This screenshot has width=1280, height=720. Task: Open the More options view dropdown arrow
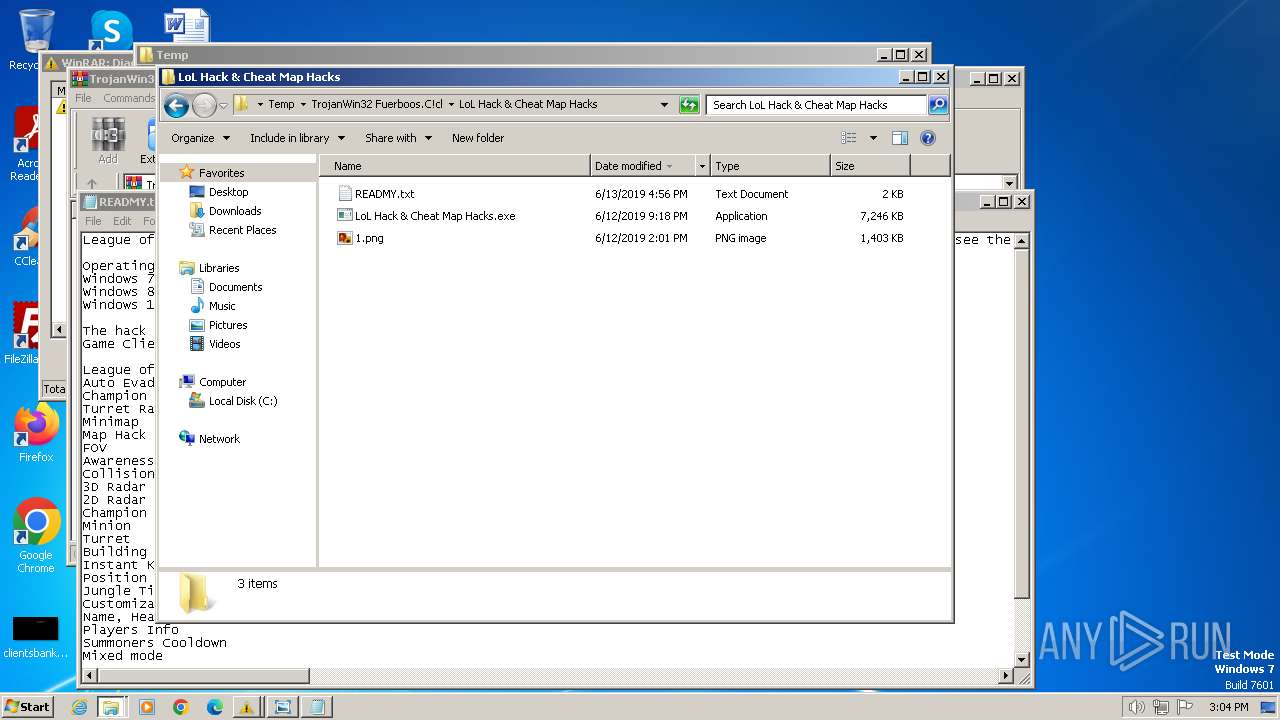873,138
